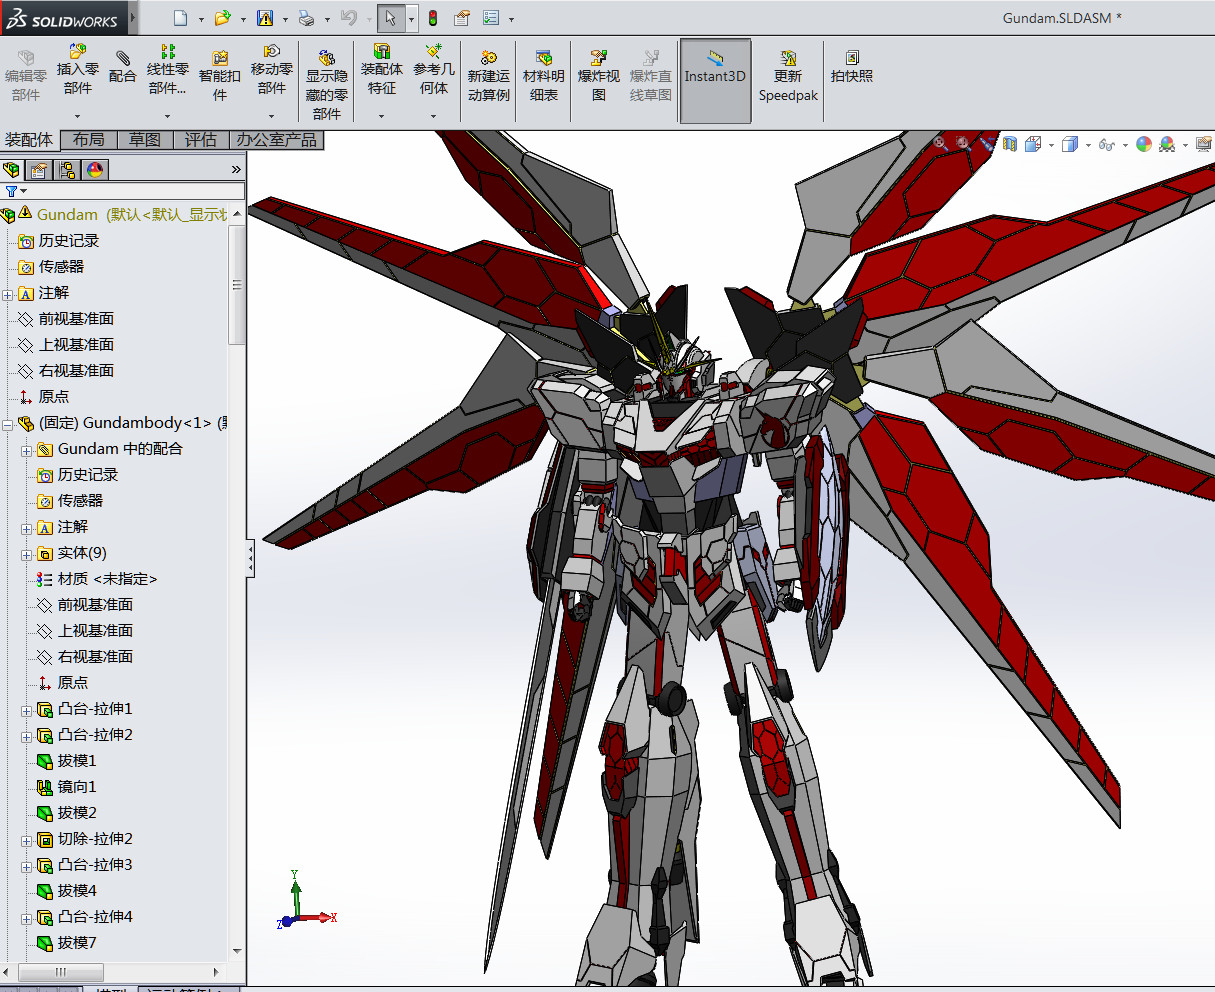
Task: Open the file Open icon
Action: pos(222,18)
